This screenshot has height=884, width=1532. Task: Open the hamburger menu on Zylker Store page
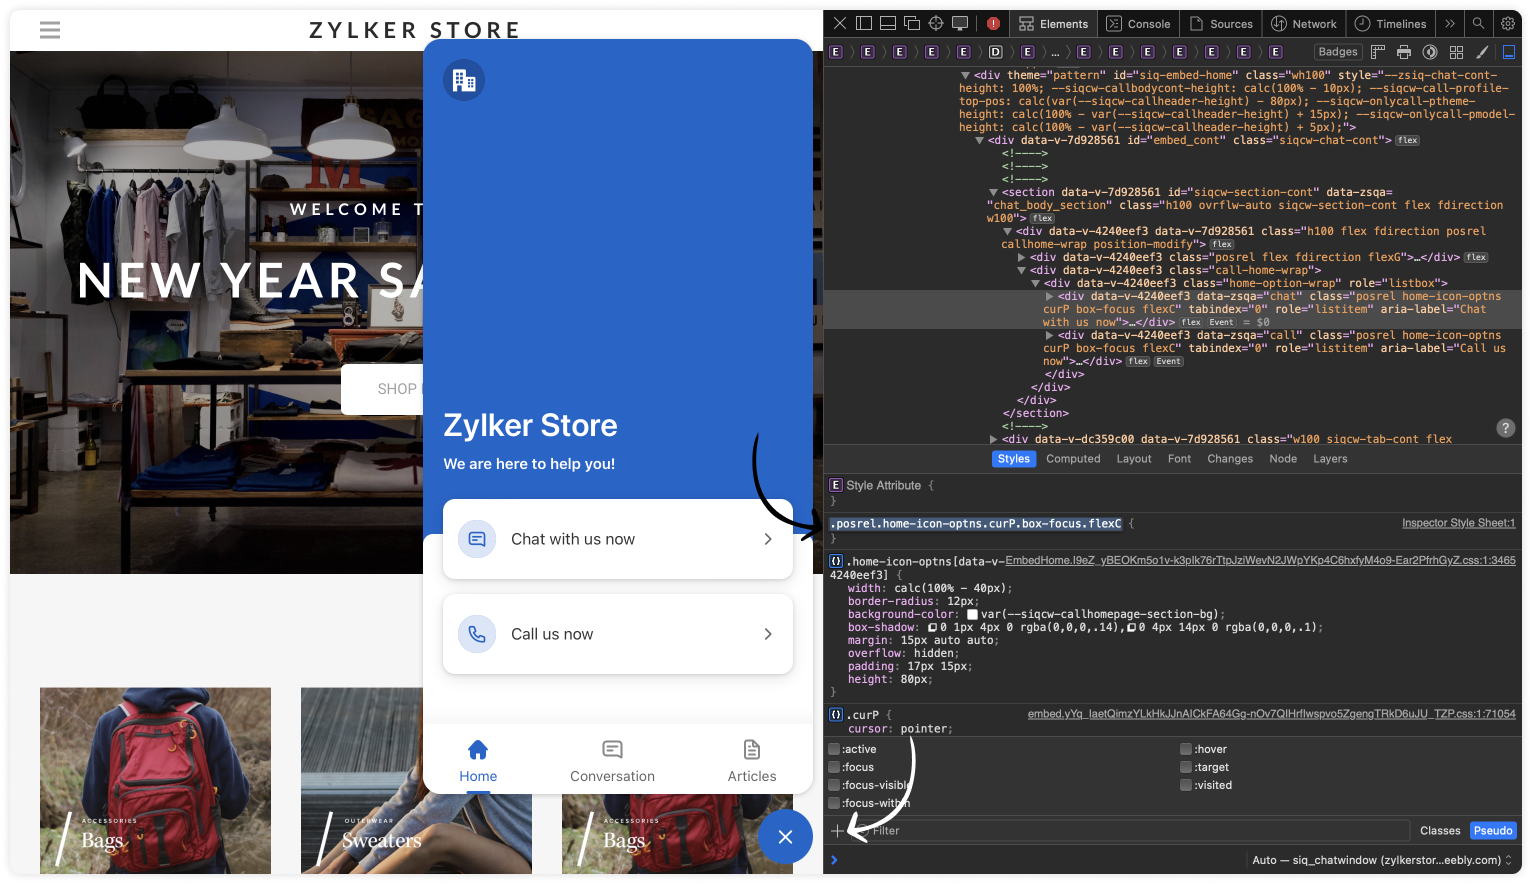[50, 30]
